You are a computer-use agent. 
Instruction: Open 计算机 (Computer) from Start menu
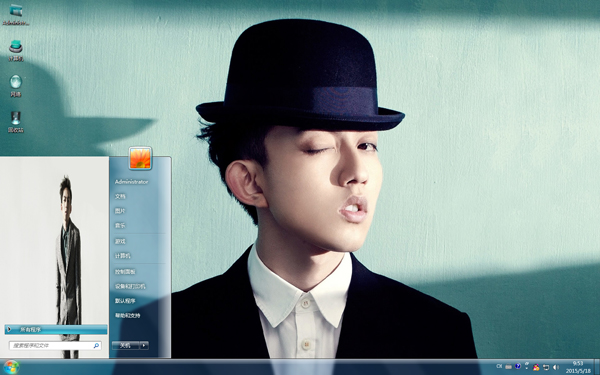click(x=123, y=256)
